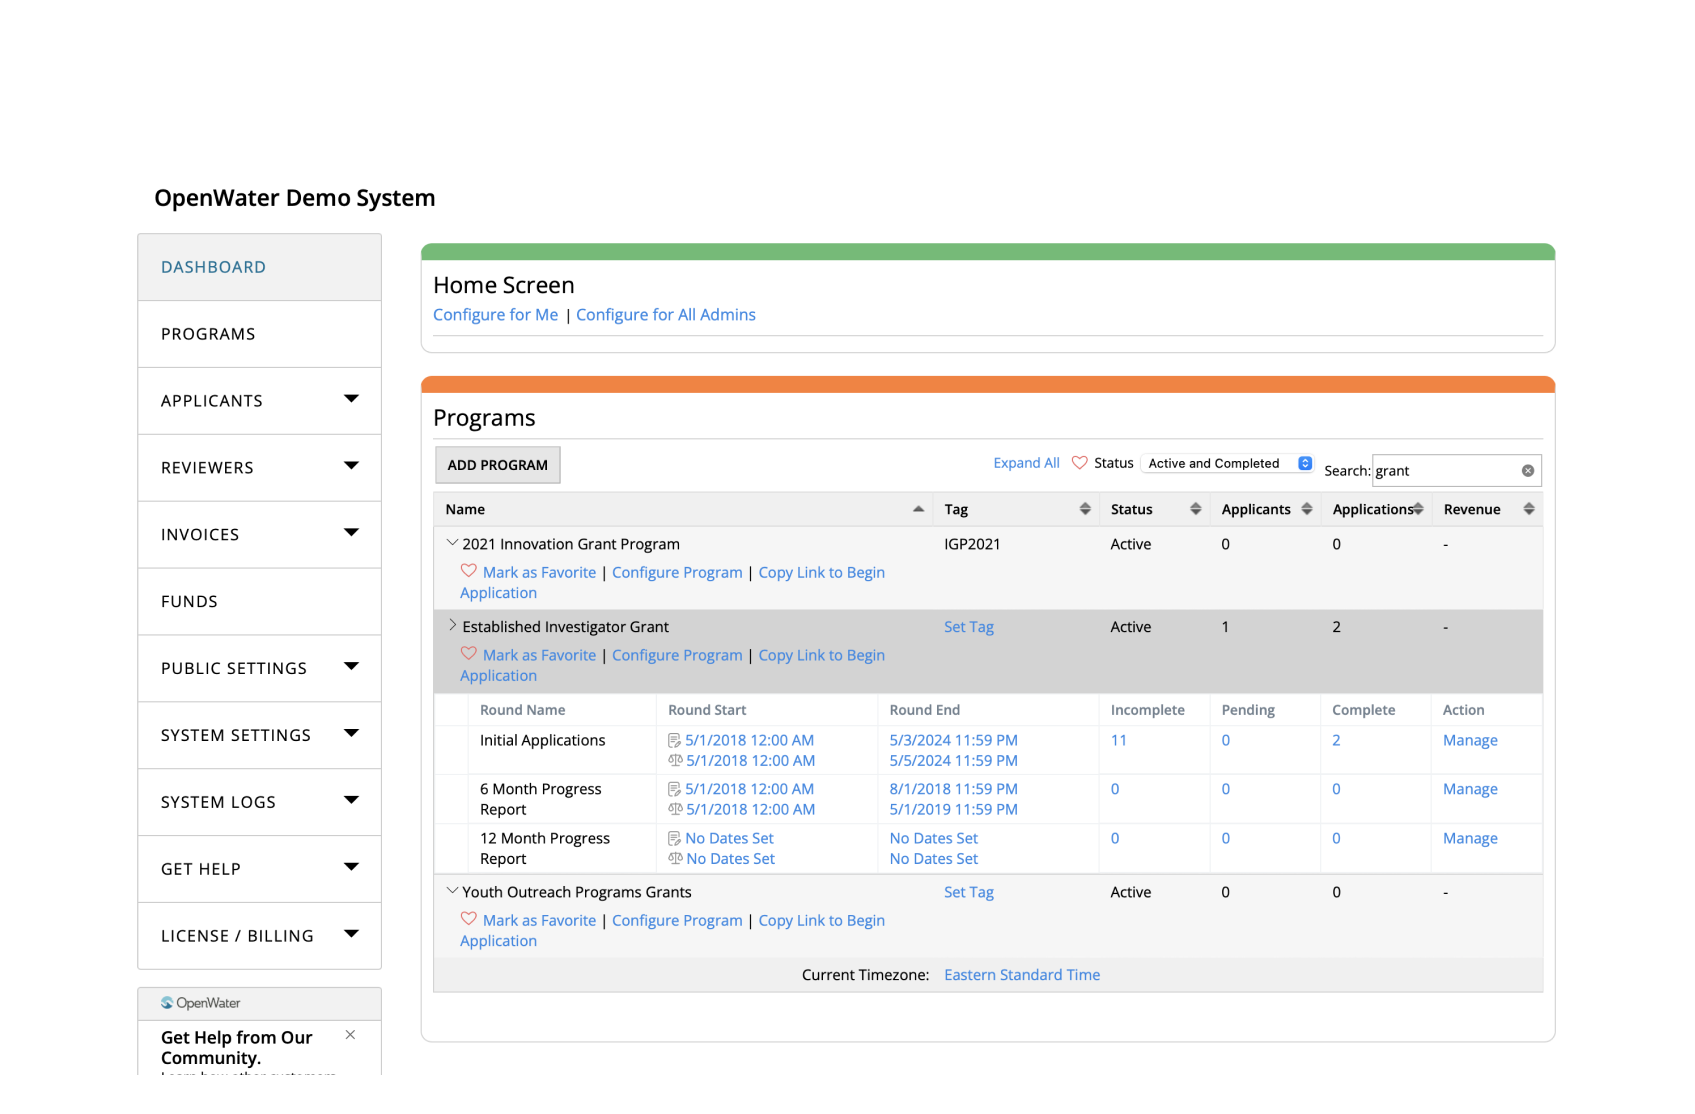1695x1114 pixels.
Task: Click the Expand All link
Action: [x=1026, y=462]
